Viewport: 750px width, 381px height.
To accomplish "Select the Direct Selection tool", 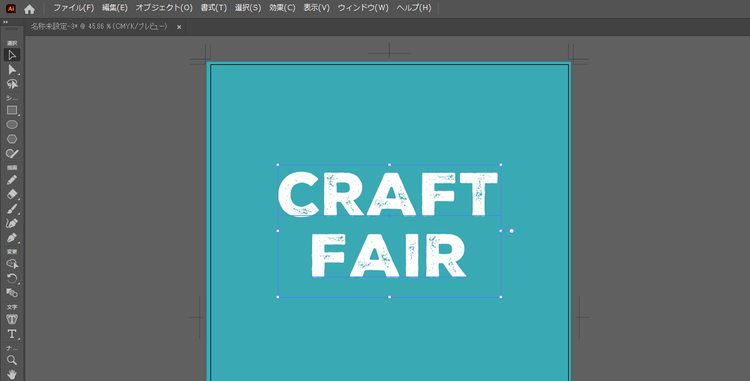I will point(12,70).
